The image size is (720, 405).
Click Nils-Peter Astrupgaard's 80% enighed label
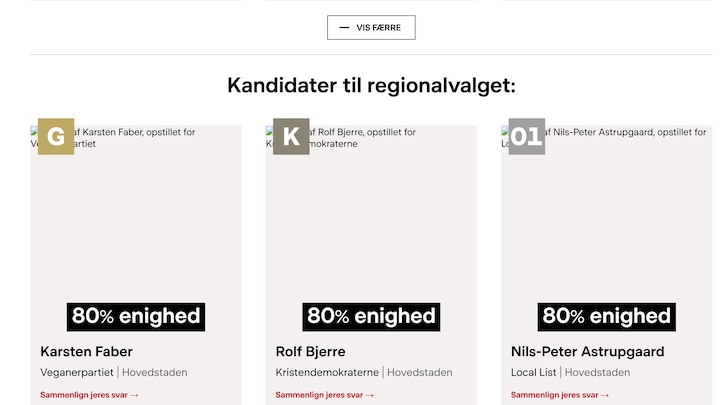coord(606,317)
